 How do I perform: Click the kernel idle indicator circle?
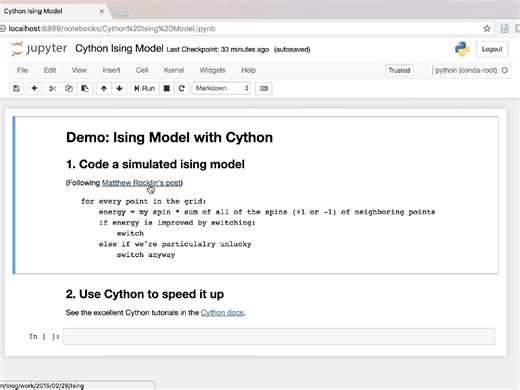click(x=505, y=70)
